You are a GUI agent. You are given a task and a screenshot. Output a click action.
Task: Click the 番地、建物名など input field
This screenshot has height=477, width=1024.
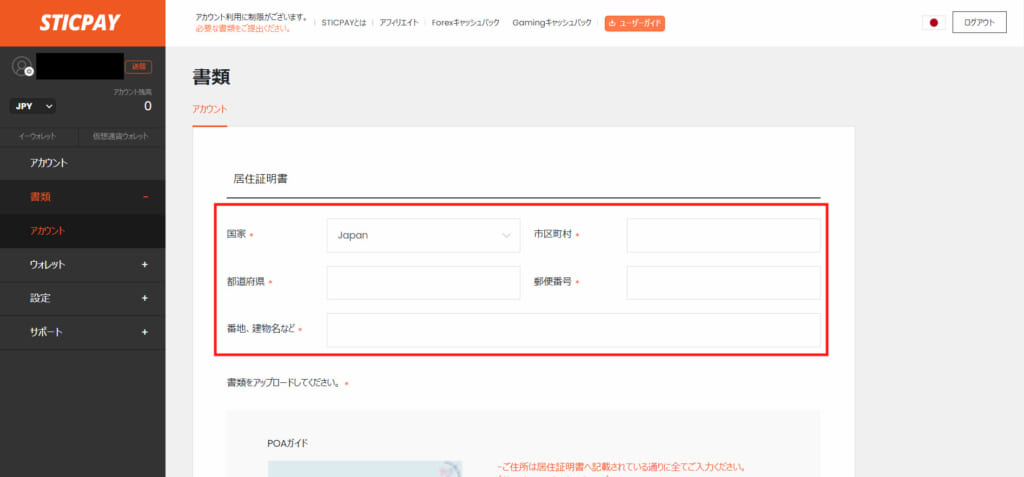pos(573,330)
